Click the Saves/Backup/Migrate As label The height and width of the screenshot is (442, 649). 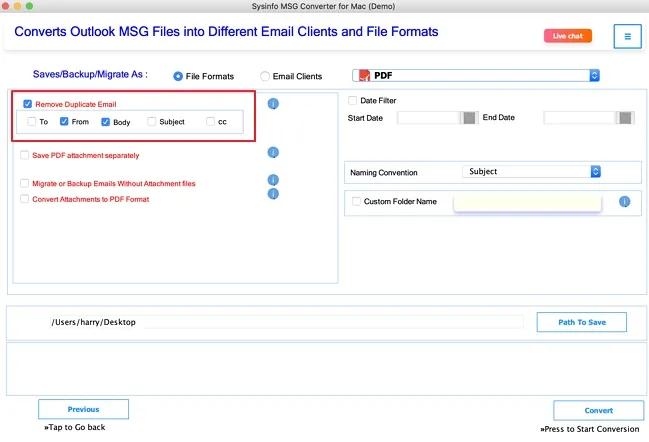pyautogui.click(x=90, y=74)
